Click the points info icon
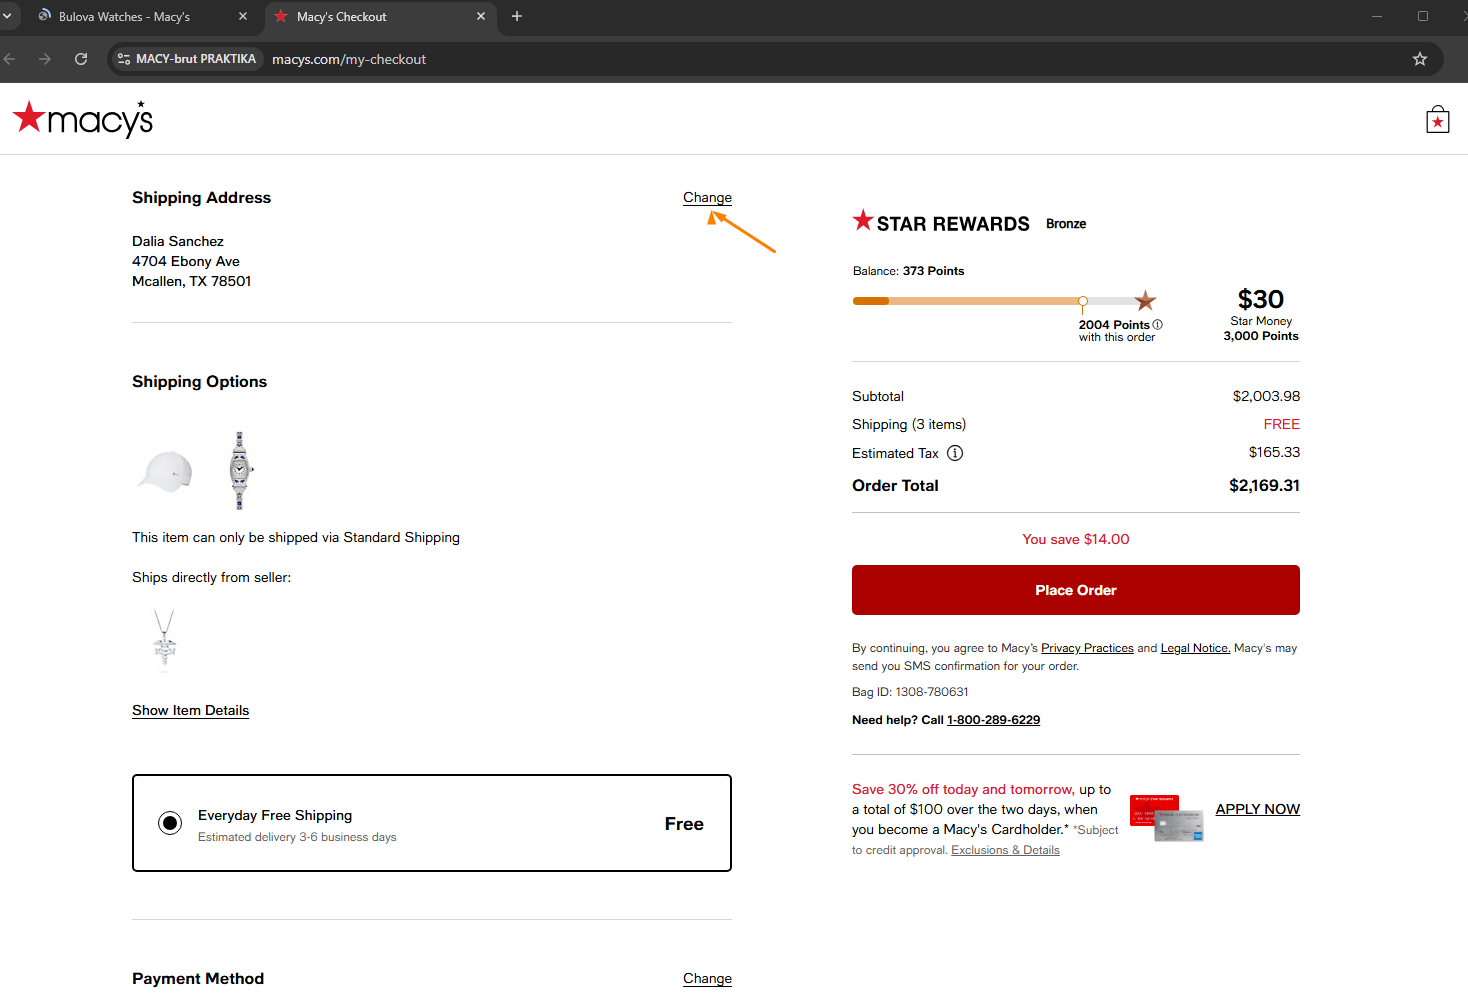1468x998 pixels. pyautogui.click(x=1157, y=325)
